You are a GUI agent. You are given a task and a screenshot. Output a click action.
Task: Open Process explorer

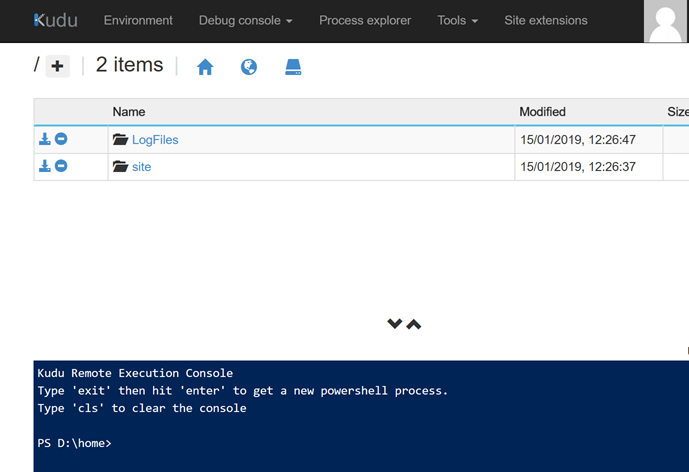pyautogui.click(x=365, y=20)
